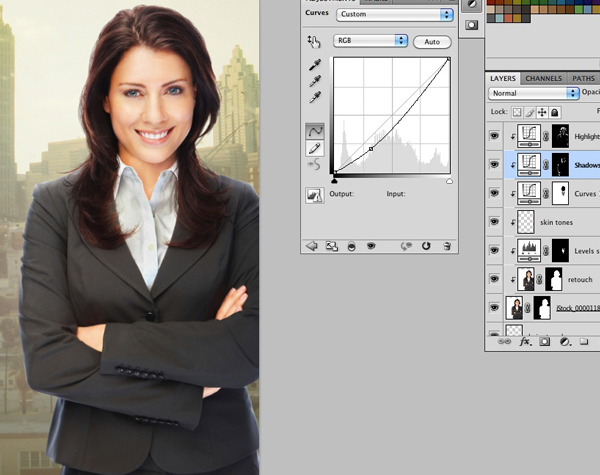Viewport: 600px width, 475px height.
Task: Click the reset adjustment icon
Action: click(426, 245)
